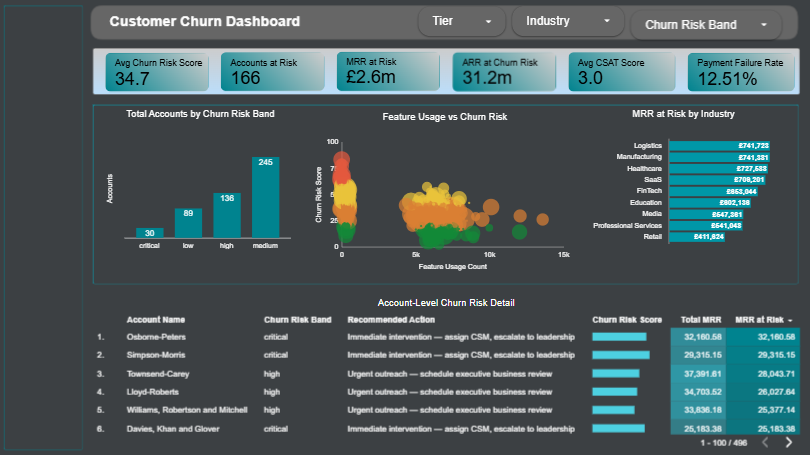Image resolution: width=810 pixels, height=455 pixels.
Task: Select the Education industry bar
Action: click(x=710, y=202)
